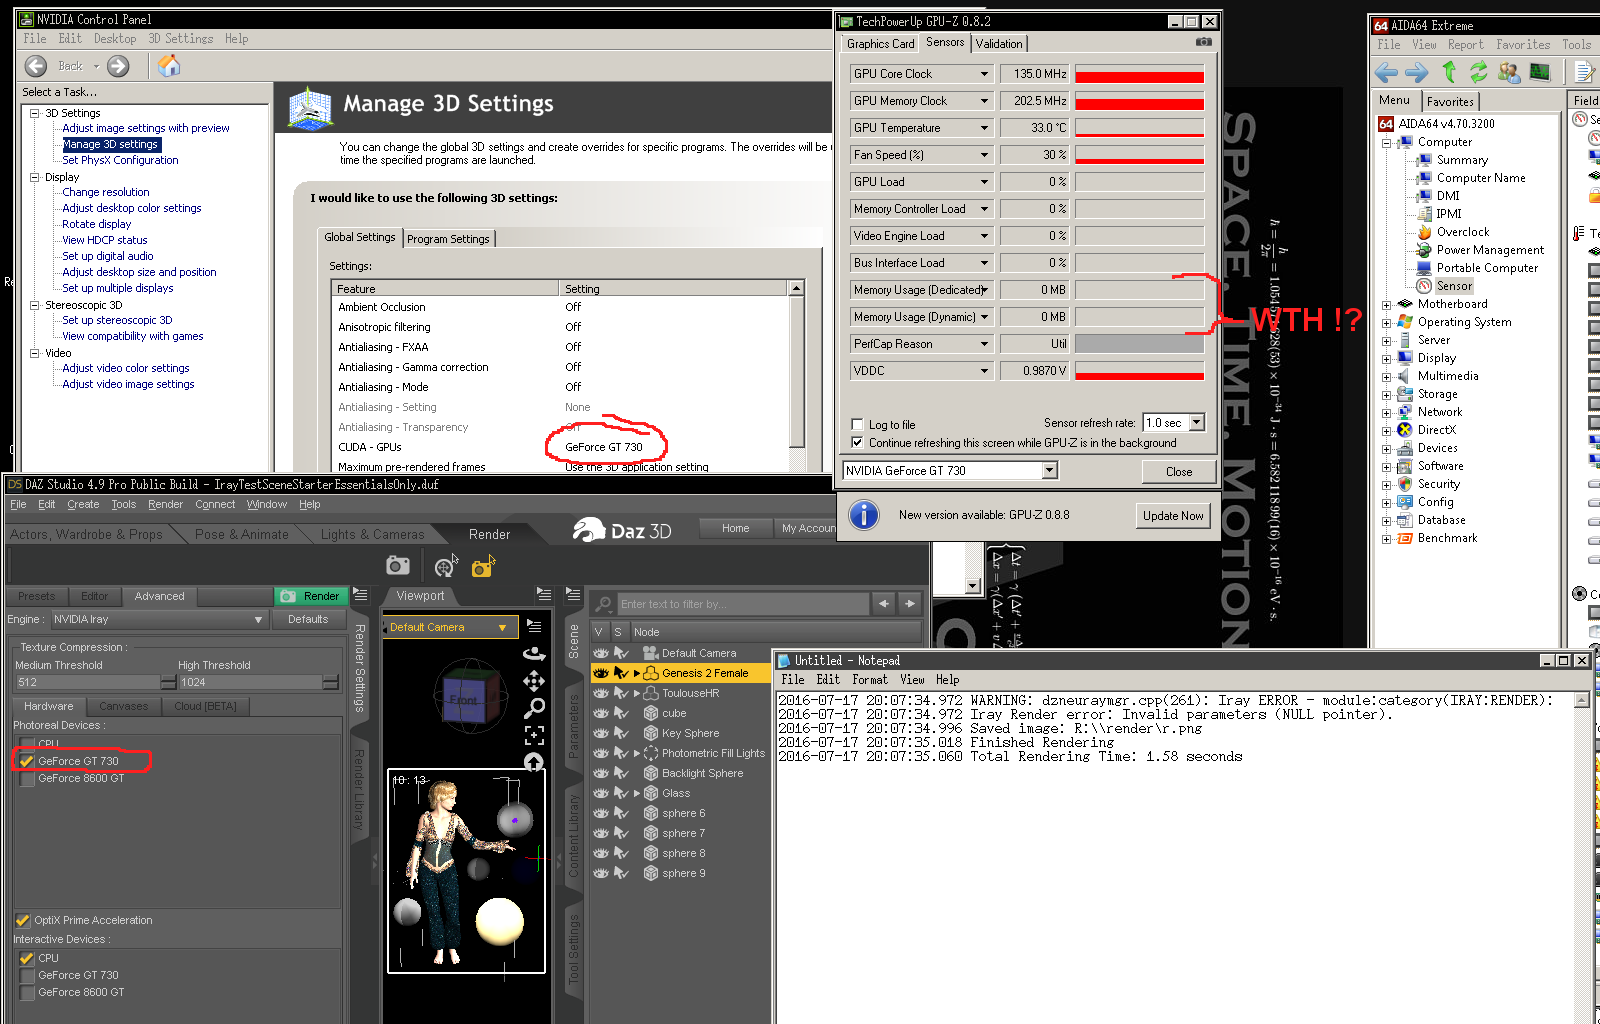Adjust the Medium Threshold slider
The height and width of the screenshot is (1024, 1600).
pyautogui.click(x=95, y=682)
